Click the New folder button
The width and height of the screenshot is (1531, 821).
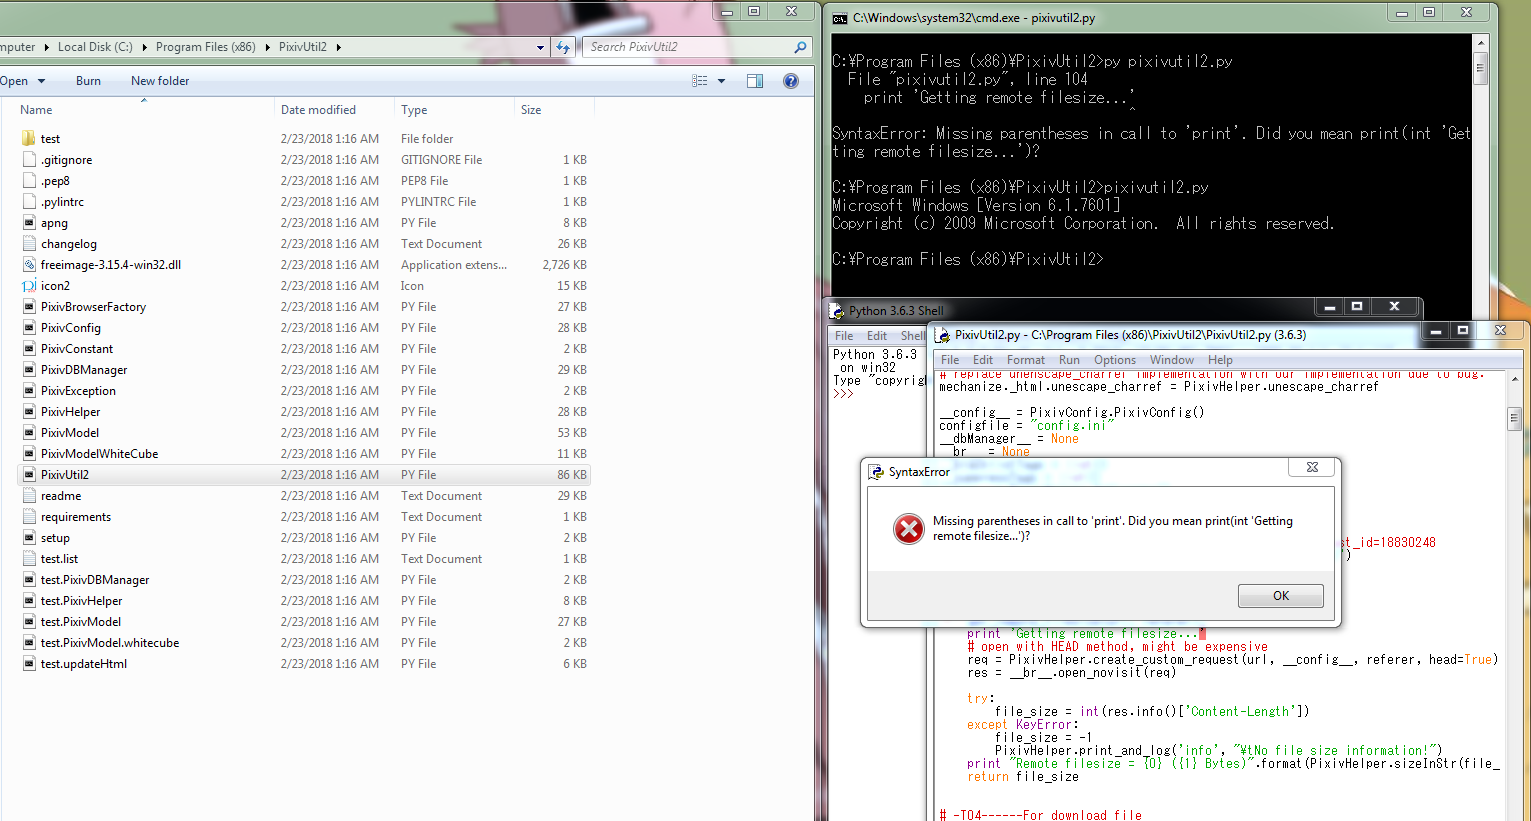[159, 80]
